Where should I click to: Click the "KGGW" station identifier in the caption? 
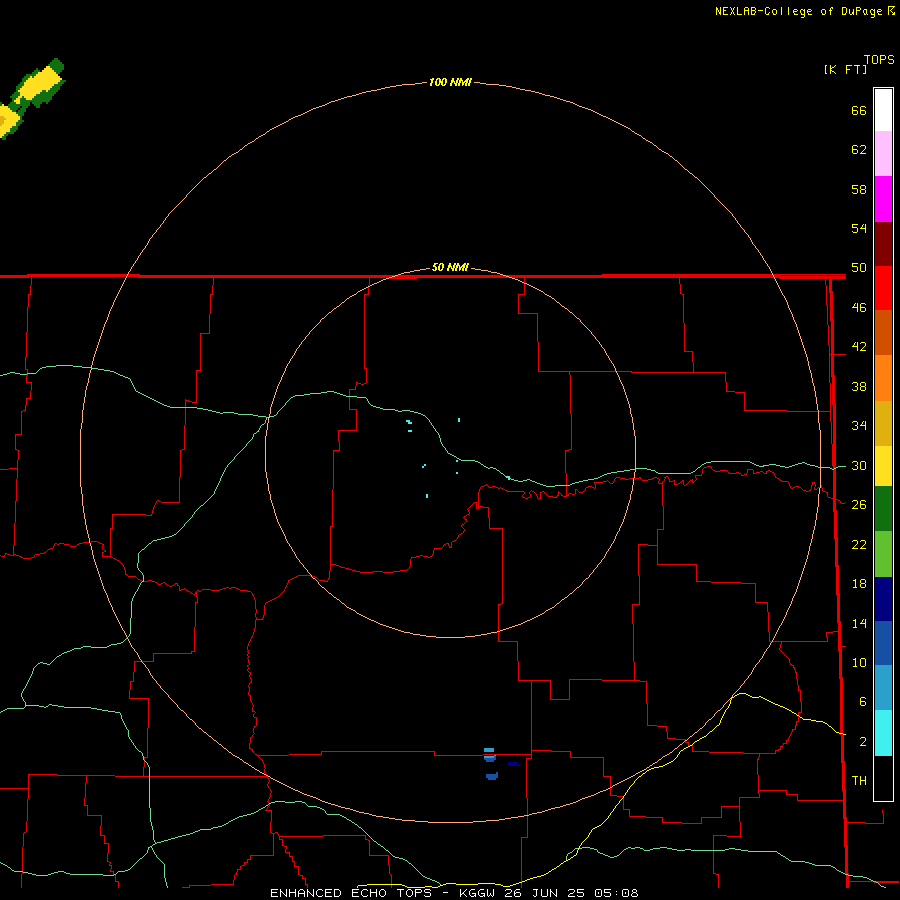coord(479,893)
